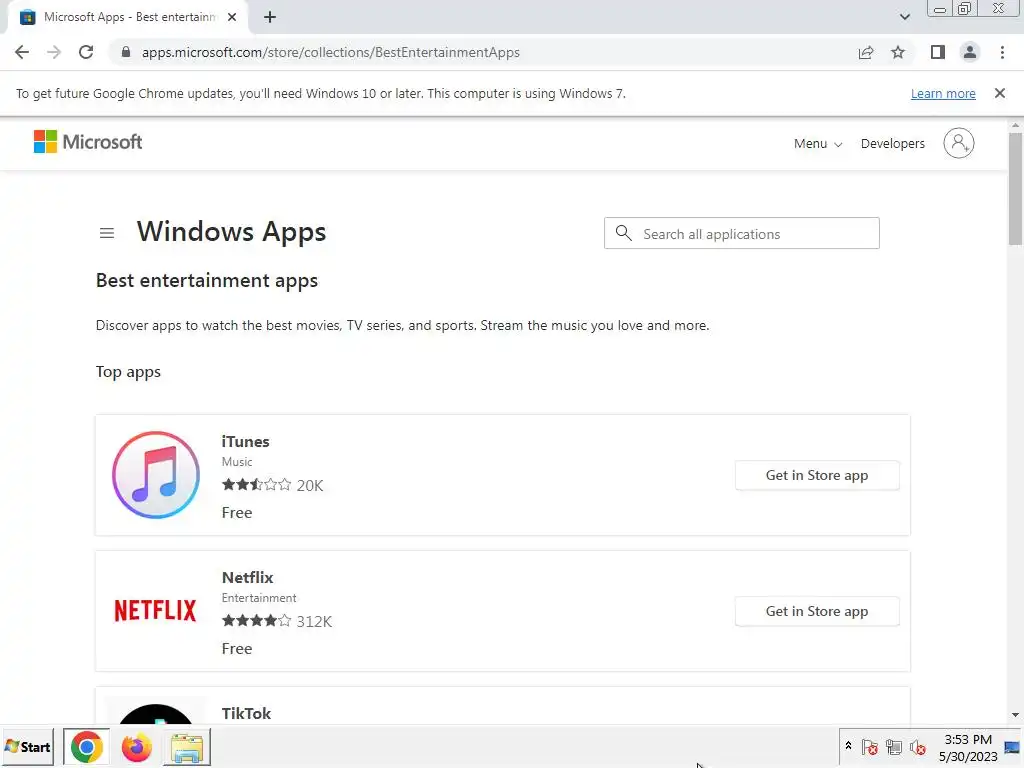Click the Chrome taskbar icon
Image resolution: width=1024 pixels, height=768 pixels.
pos(87,747)
